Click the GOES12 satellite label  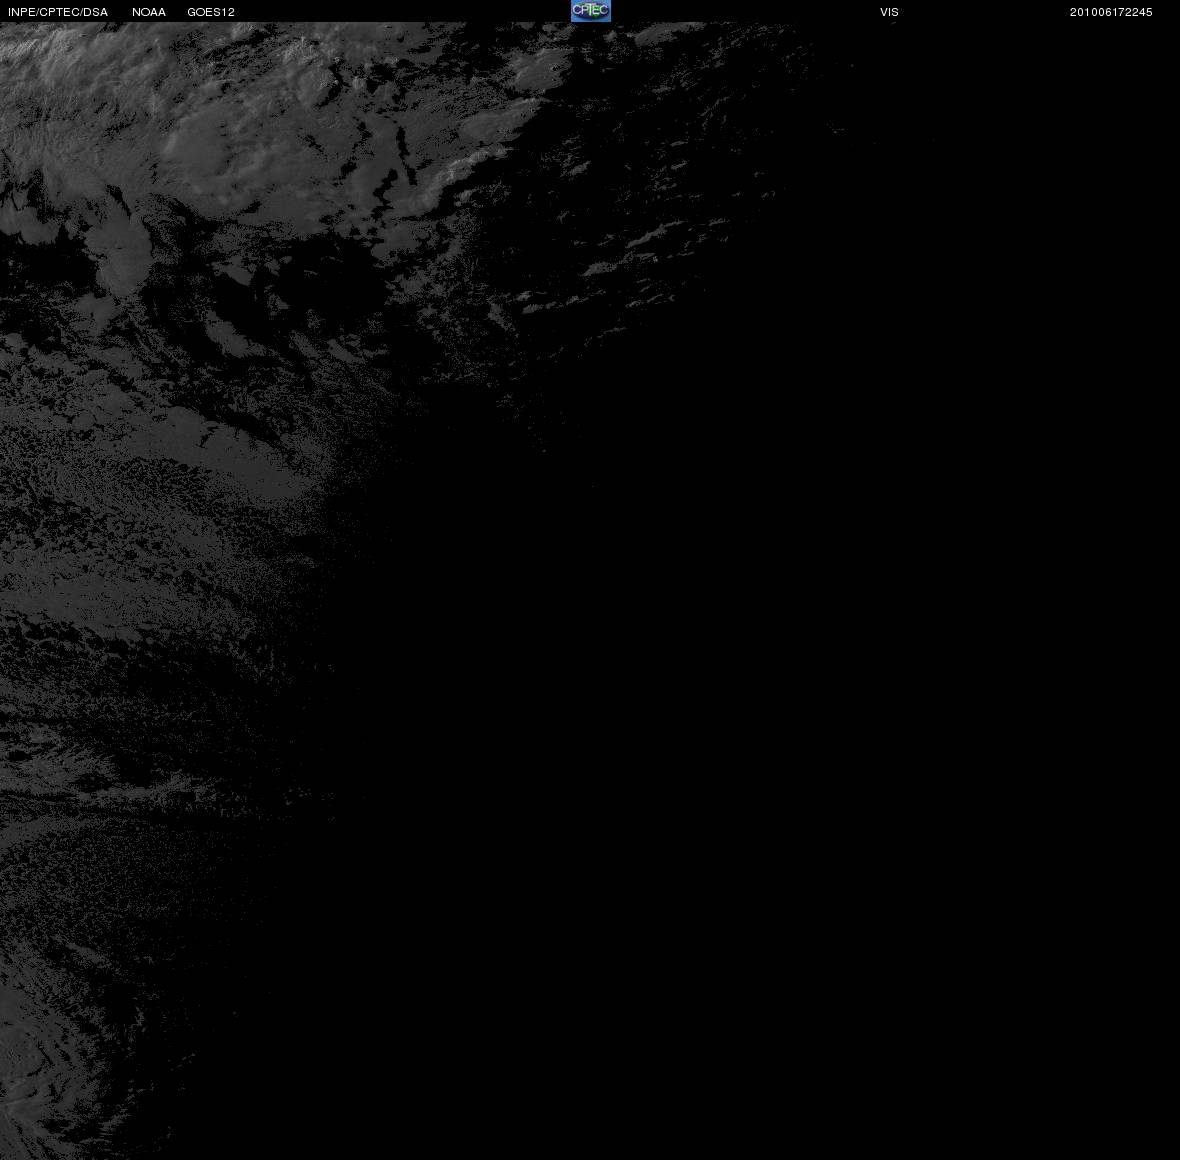[x=211, y=12]
